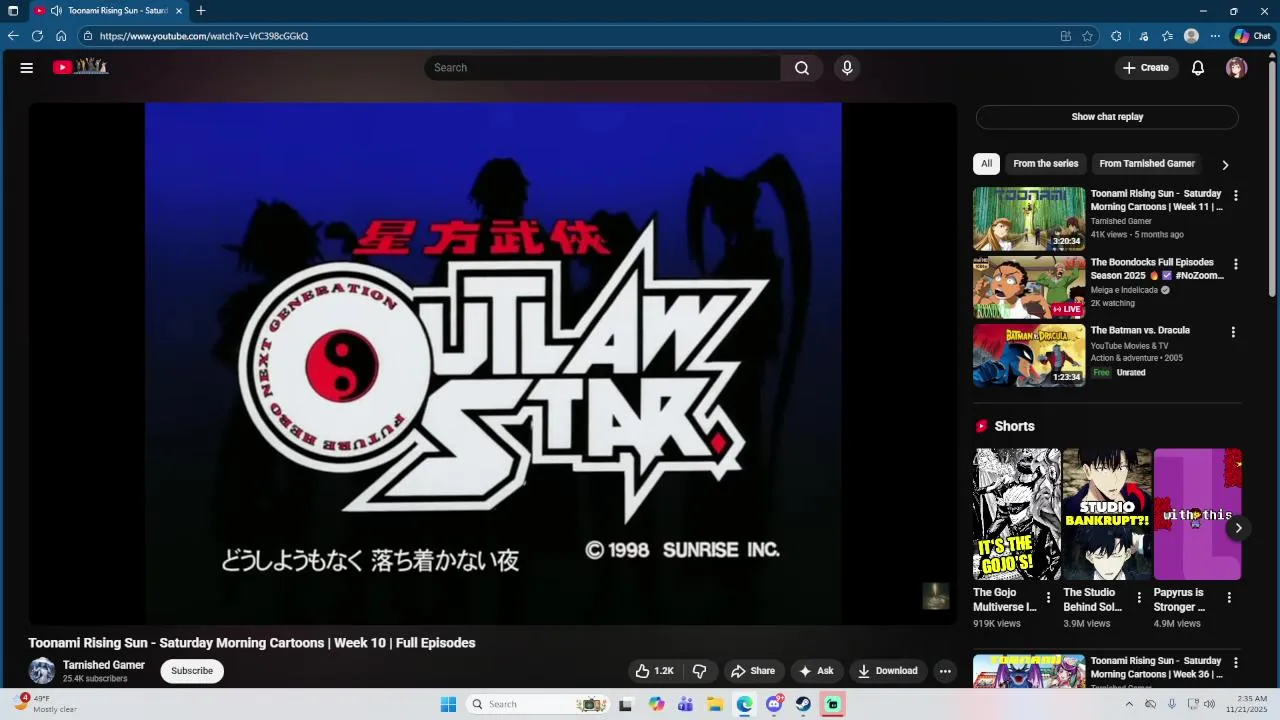Like the video (1.2K)
1280x720 pixels.
(655, 671)
